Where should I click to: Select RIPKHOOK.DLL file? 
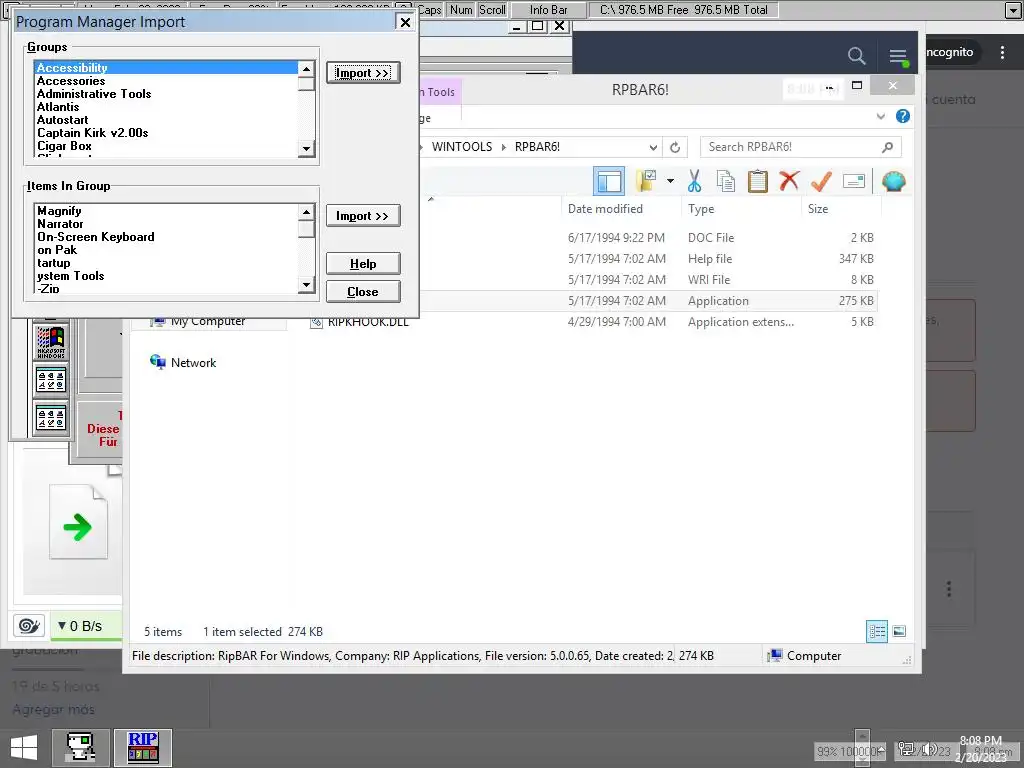(368, 322)
